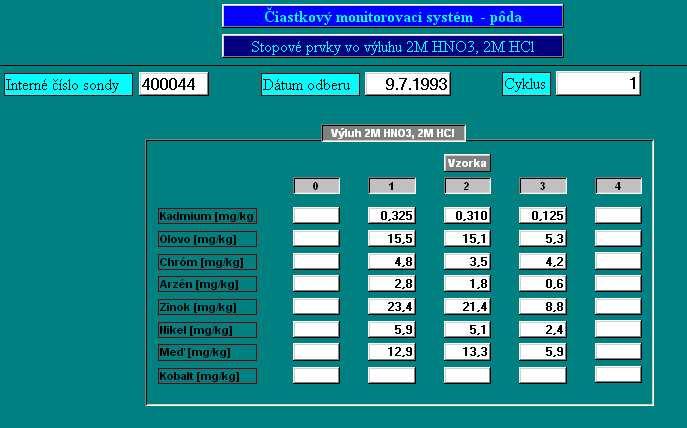Screen dimensions: 687x428
Task: Click Meď sample 3 field 5,9
Action: click(x=542, y=351)
